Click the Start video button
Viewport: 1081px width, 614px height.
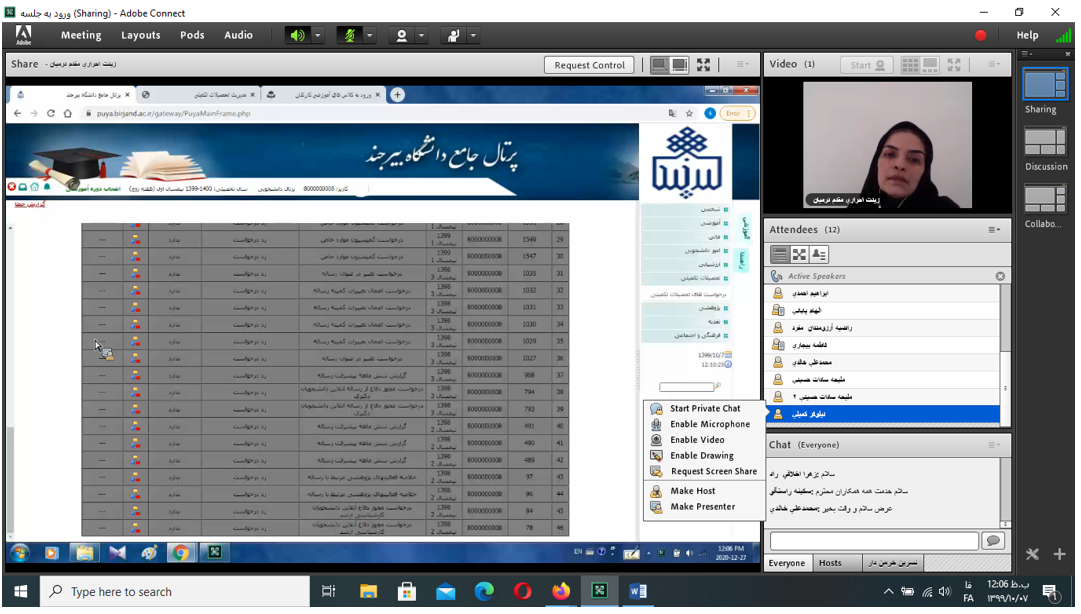click(x=867, y=65)
